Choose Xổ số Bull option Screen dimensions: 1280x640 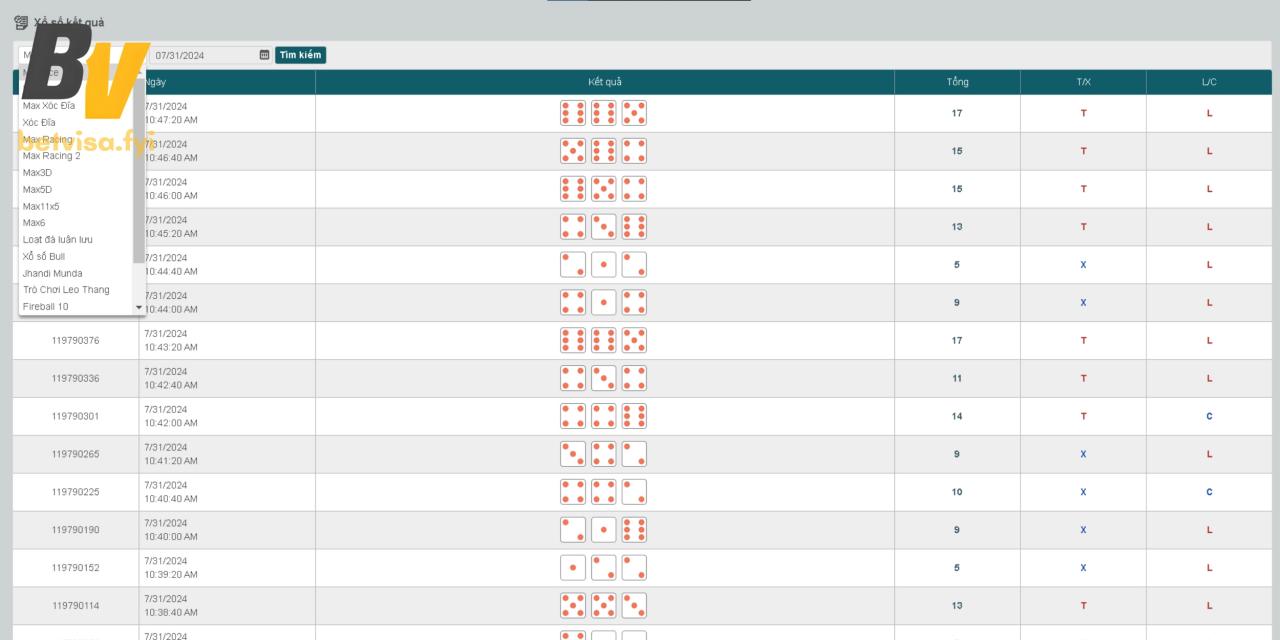44,257
